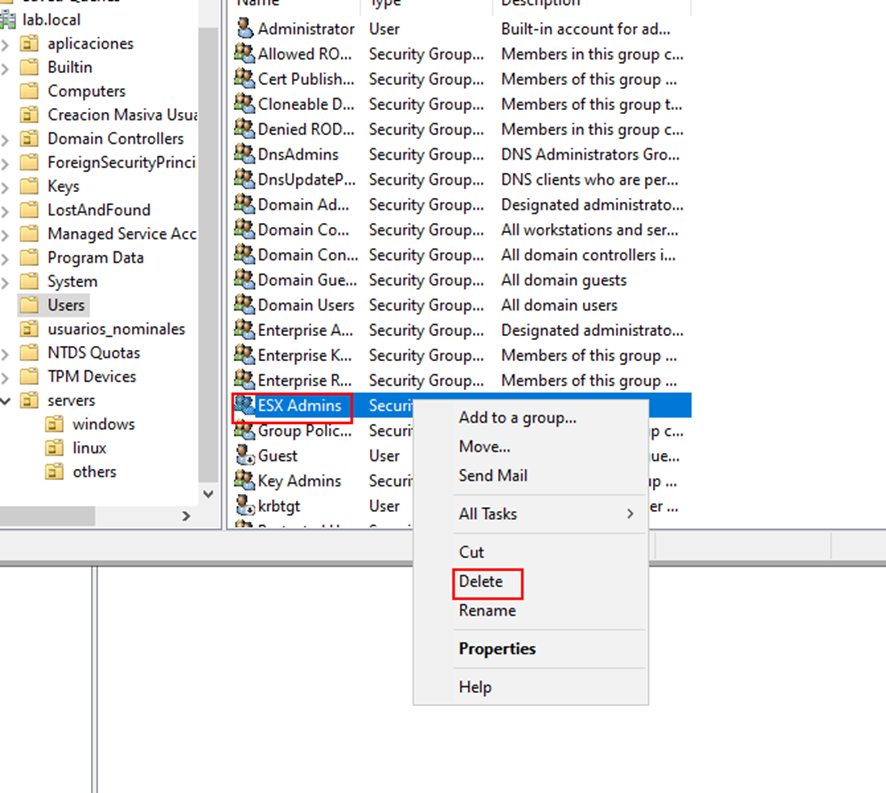Viewport: 886px width, 793px height.
Task: Expand the aplicaciones tree node
Action: coord(6,43)
